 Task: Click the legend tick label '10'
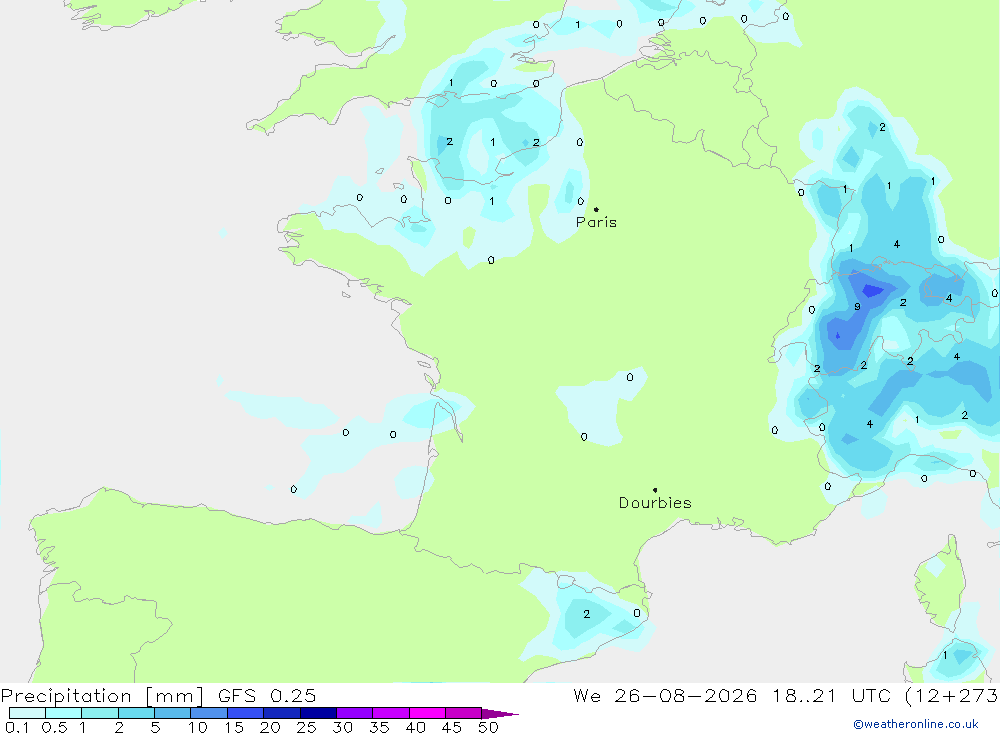(x=198, y=727)
